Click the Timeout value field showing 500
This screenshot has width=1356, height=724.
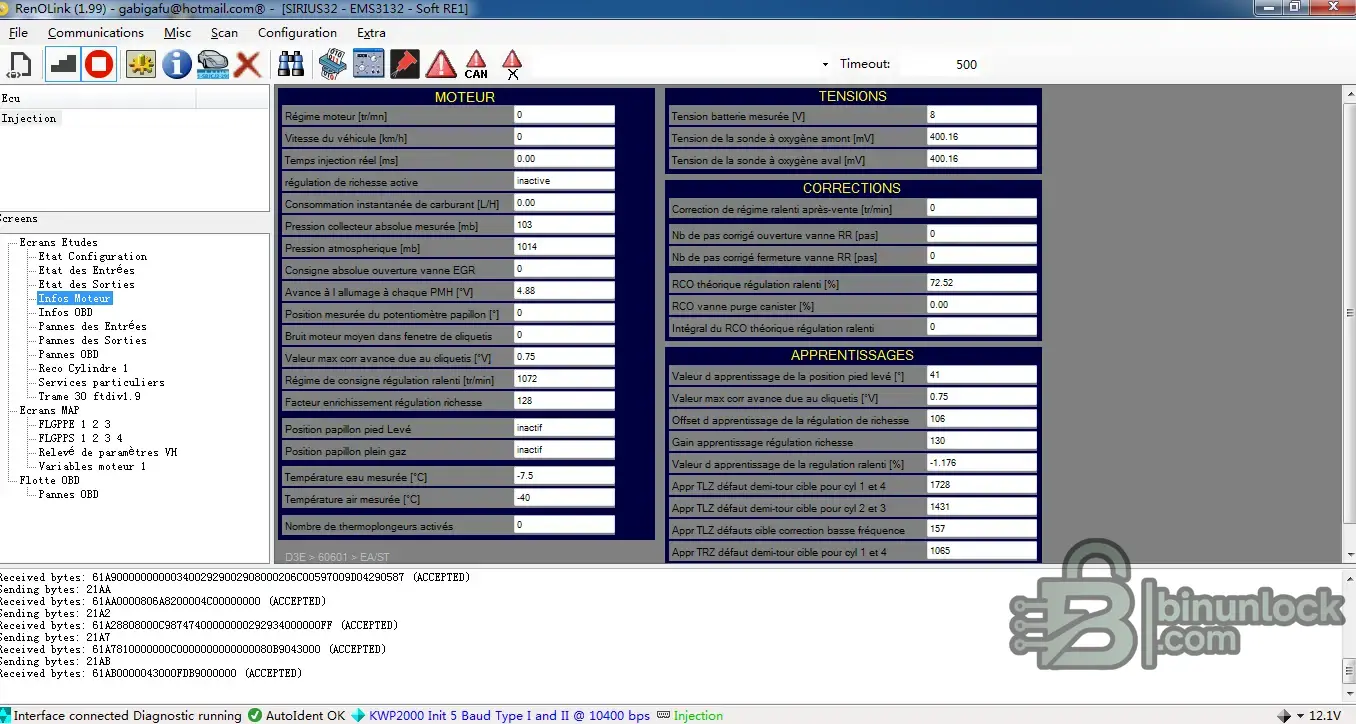[x=941, y=65]
